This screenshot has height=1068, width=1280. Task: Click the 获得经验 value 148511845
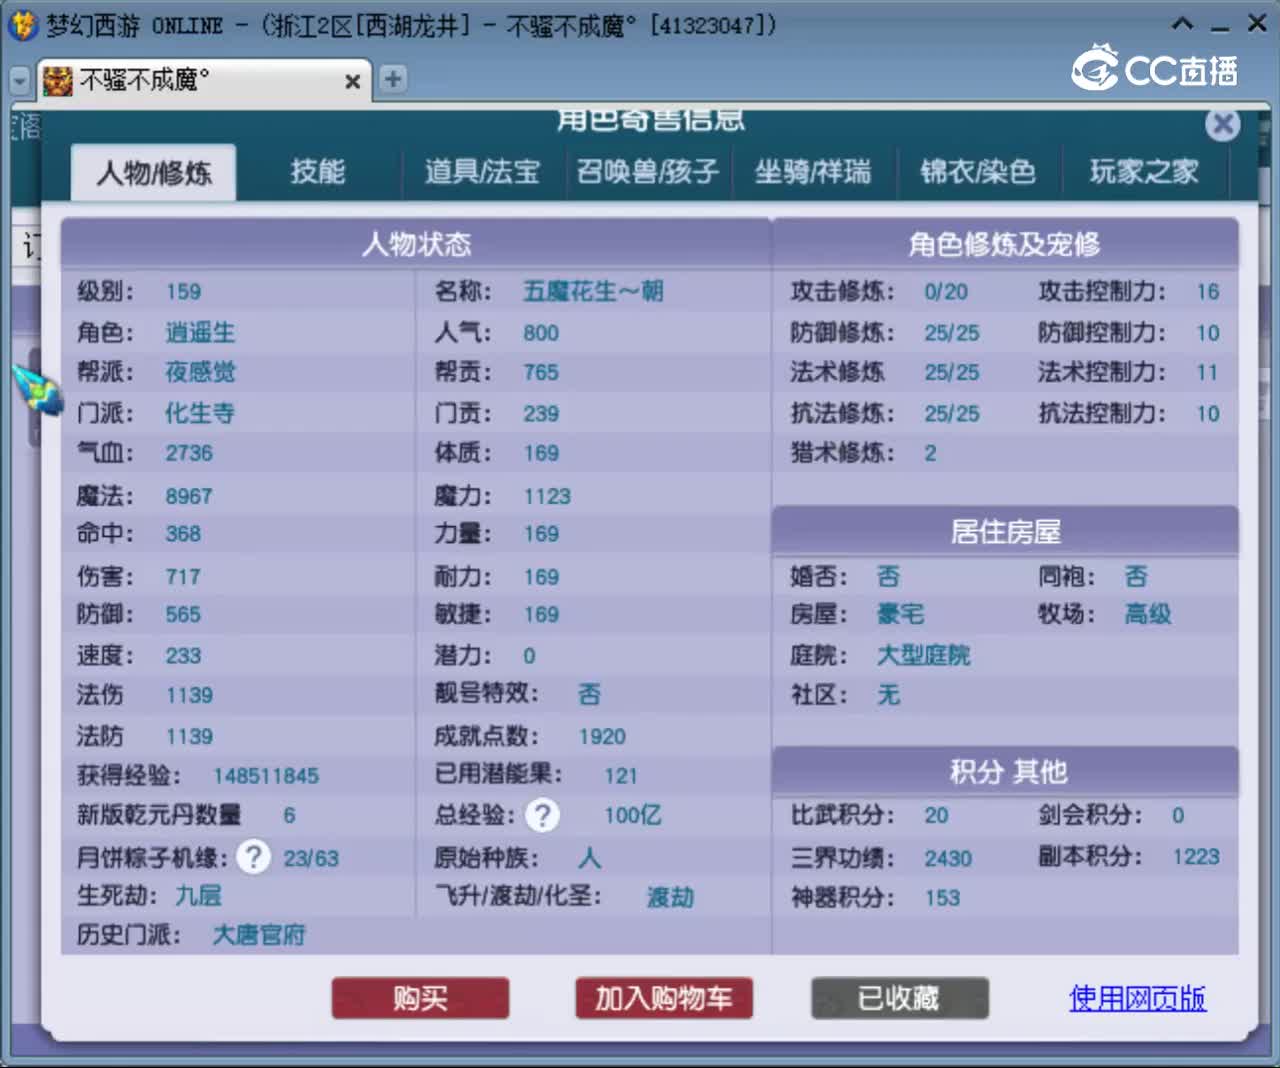coord(266,776)
